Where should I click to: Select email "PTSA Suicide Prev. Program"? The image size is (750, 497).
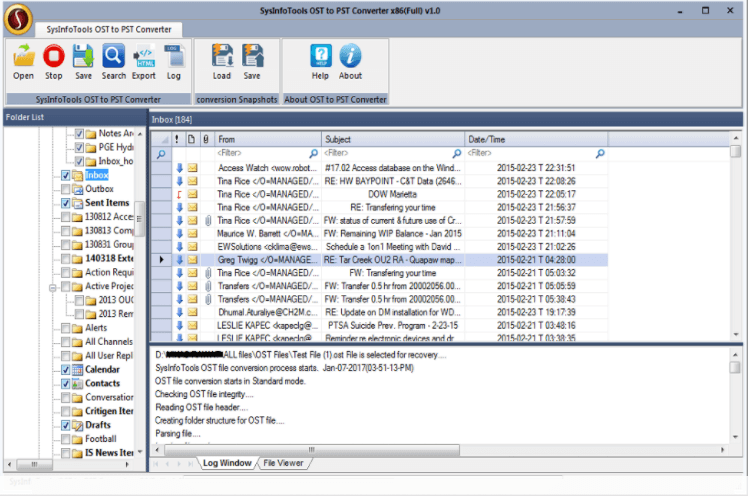380,325
